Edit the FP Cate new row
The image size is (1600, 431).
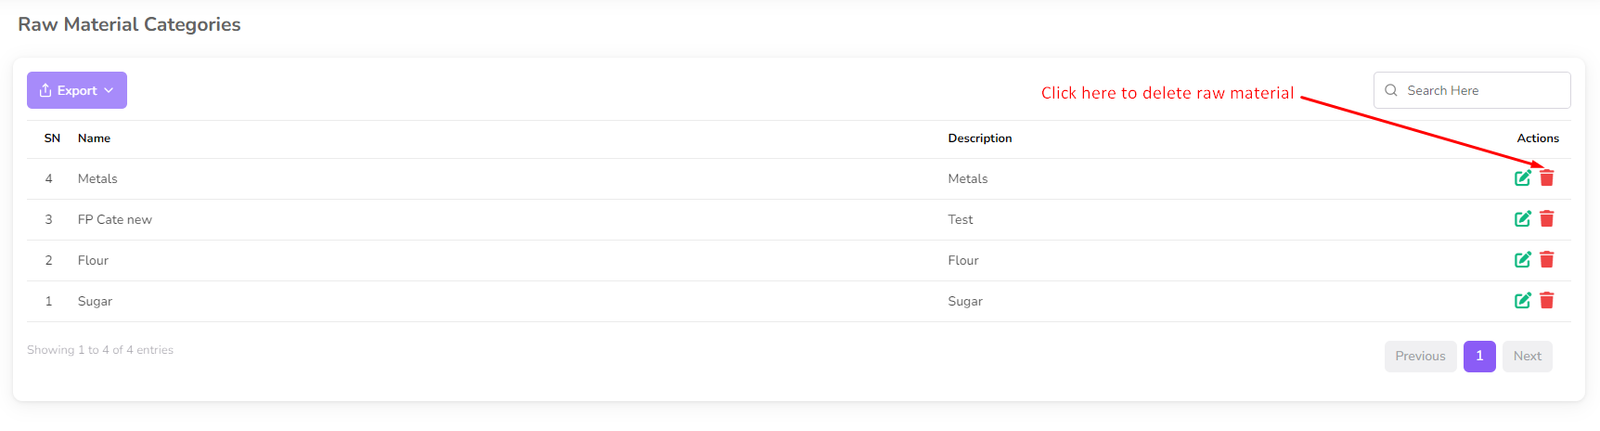point(1522,219)
